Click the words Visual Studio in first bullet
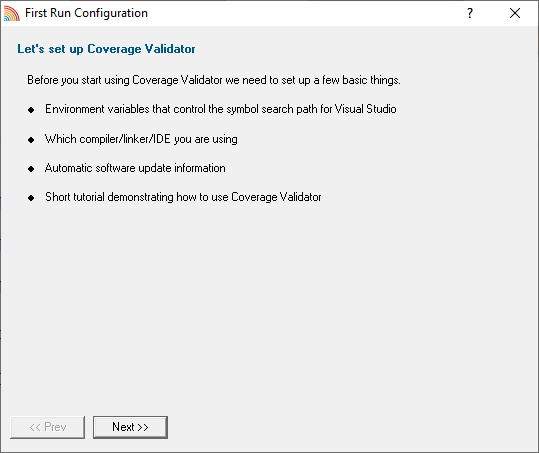This screenshot has height=453, width=539. [x=366, y=109]
